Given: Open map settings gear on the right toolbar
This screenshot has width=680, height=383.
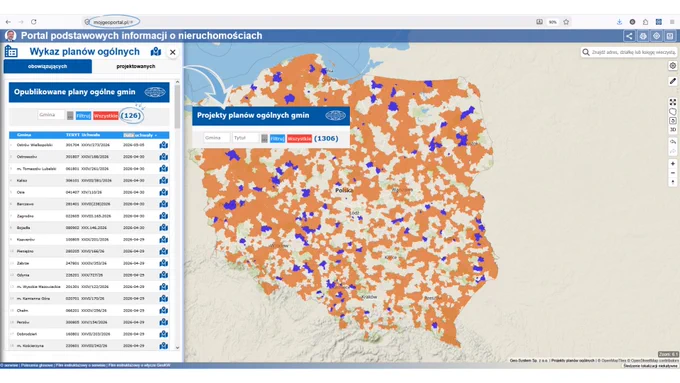Looking at the screenshot, I should coord(673,66).
